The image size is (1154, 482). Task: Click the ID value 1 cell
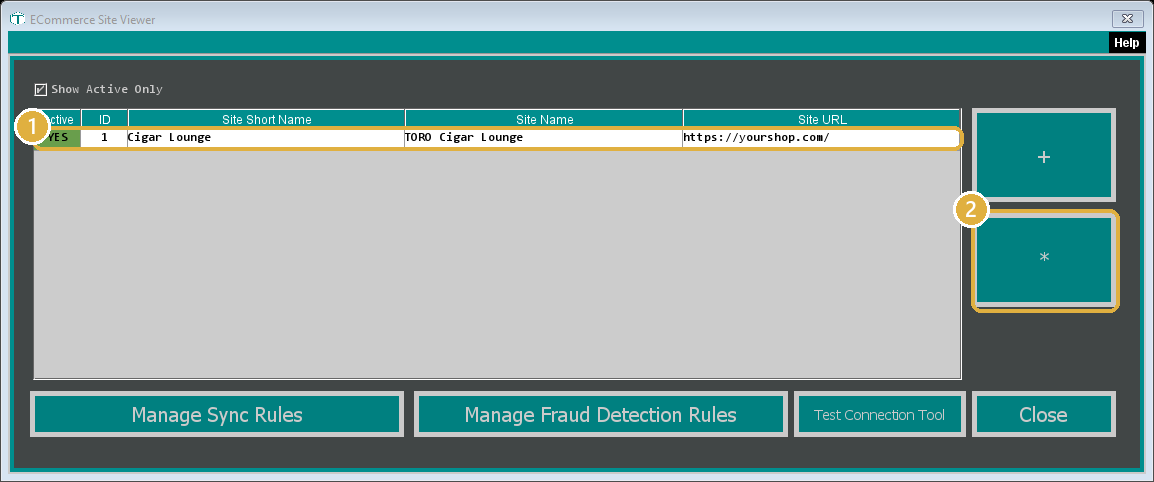[105, 138]
